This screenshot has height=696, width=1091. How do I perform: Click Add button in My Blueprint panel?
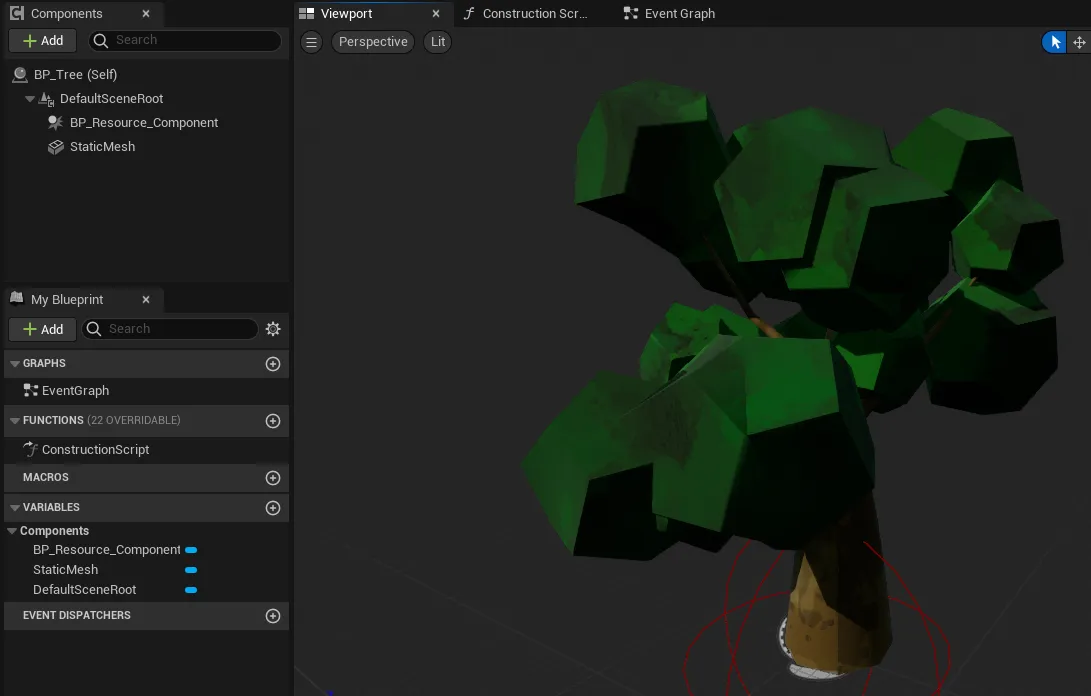[x=42, y=329]
